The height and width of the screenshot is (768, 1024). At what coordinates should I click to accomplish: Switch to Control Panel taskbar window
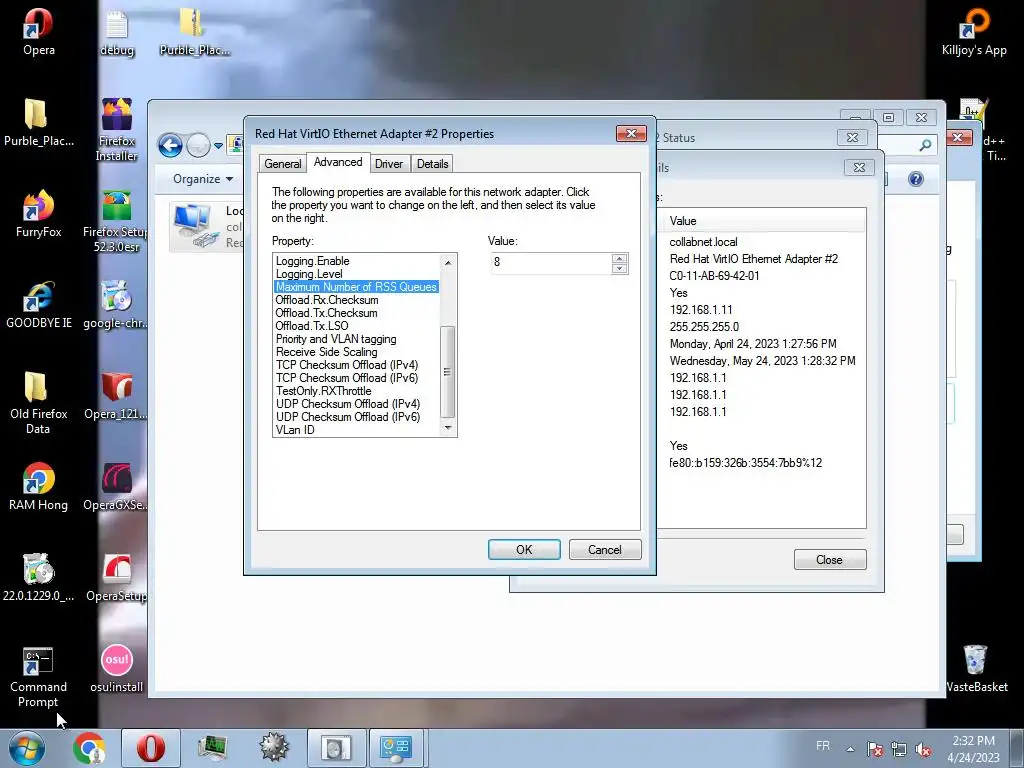pyautogui.click(x=396, y=748)
